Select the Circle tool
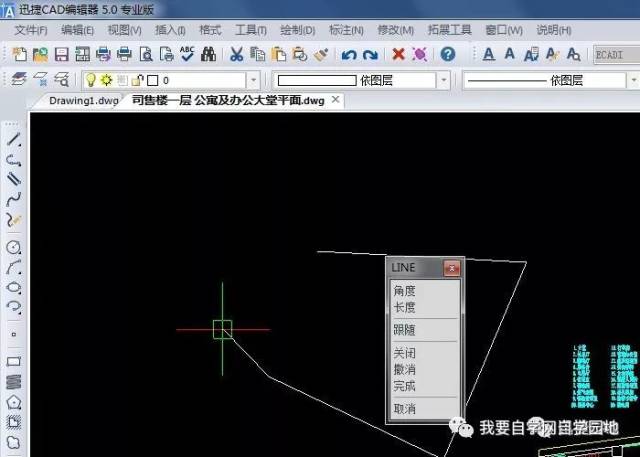The width and height of the screenshot is (640, 457). tap(13, 247)
